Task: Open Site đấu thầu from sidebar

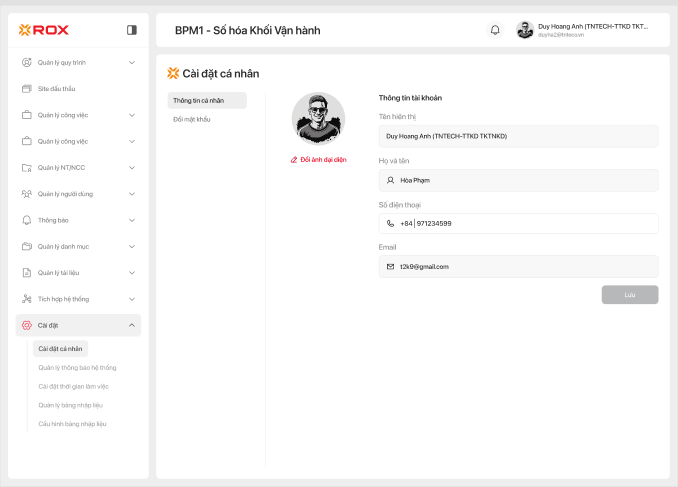Action: coord(56,88)
